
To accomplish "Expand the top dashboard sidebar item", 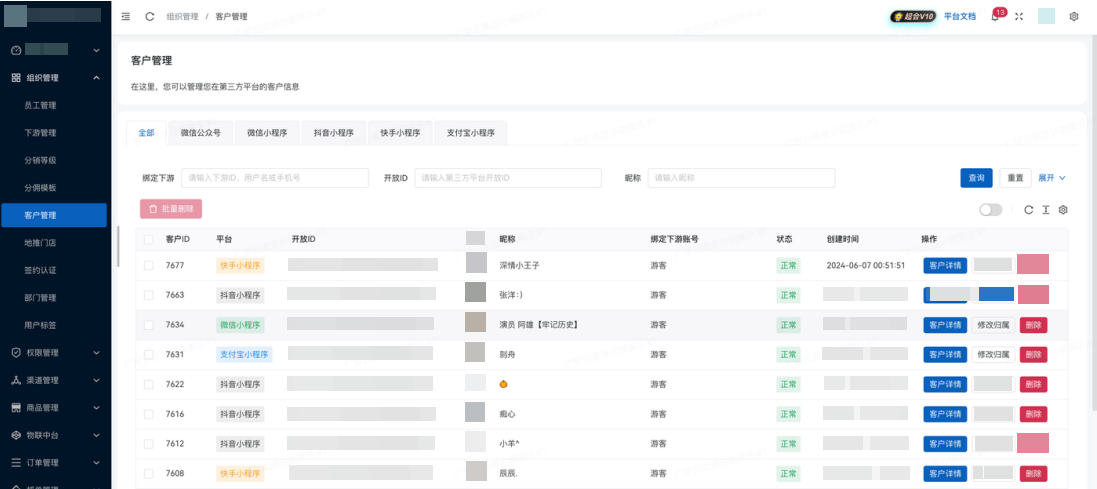I will [x=97, y=50].
